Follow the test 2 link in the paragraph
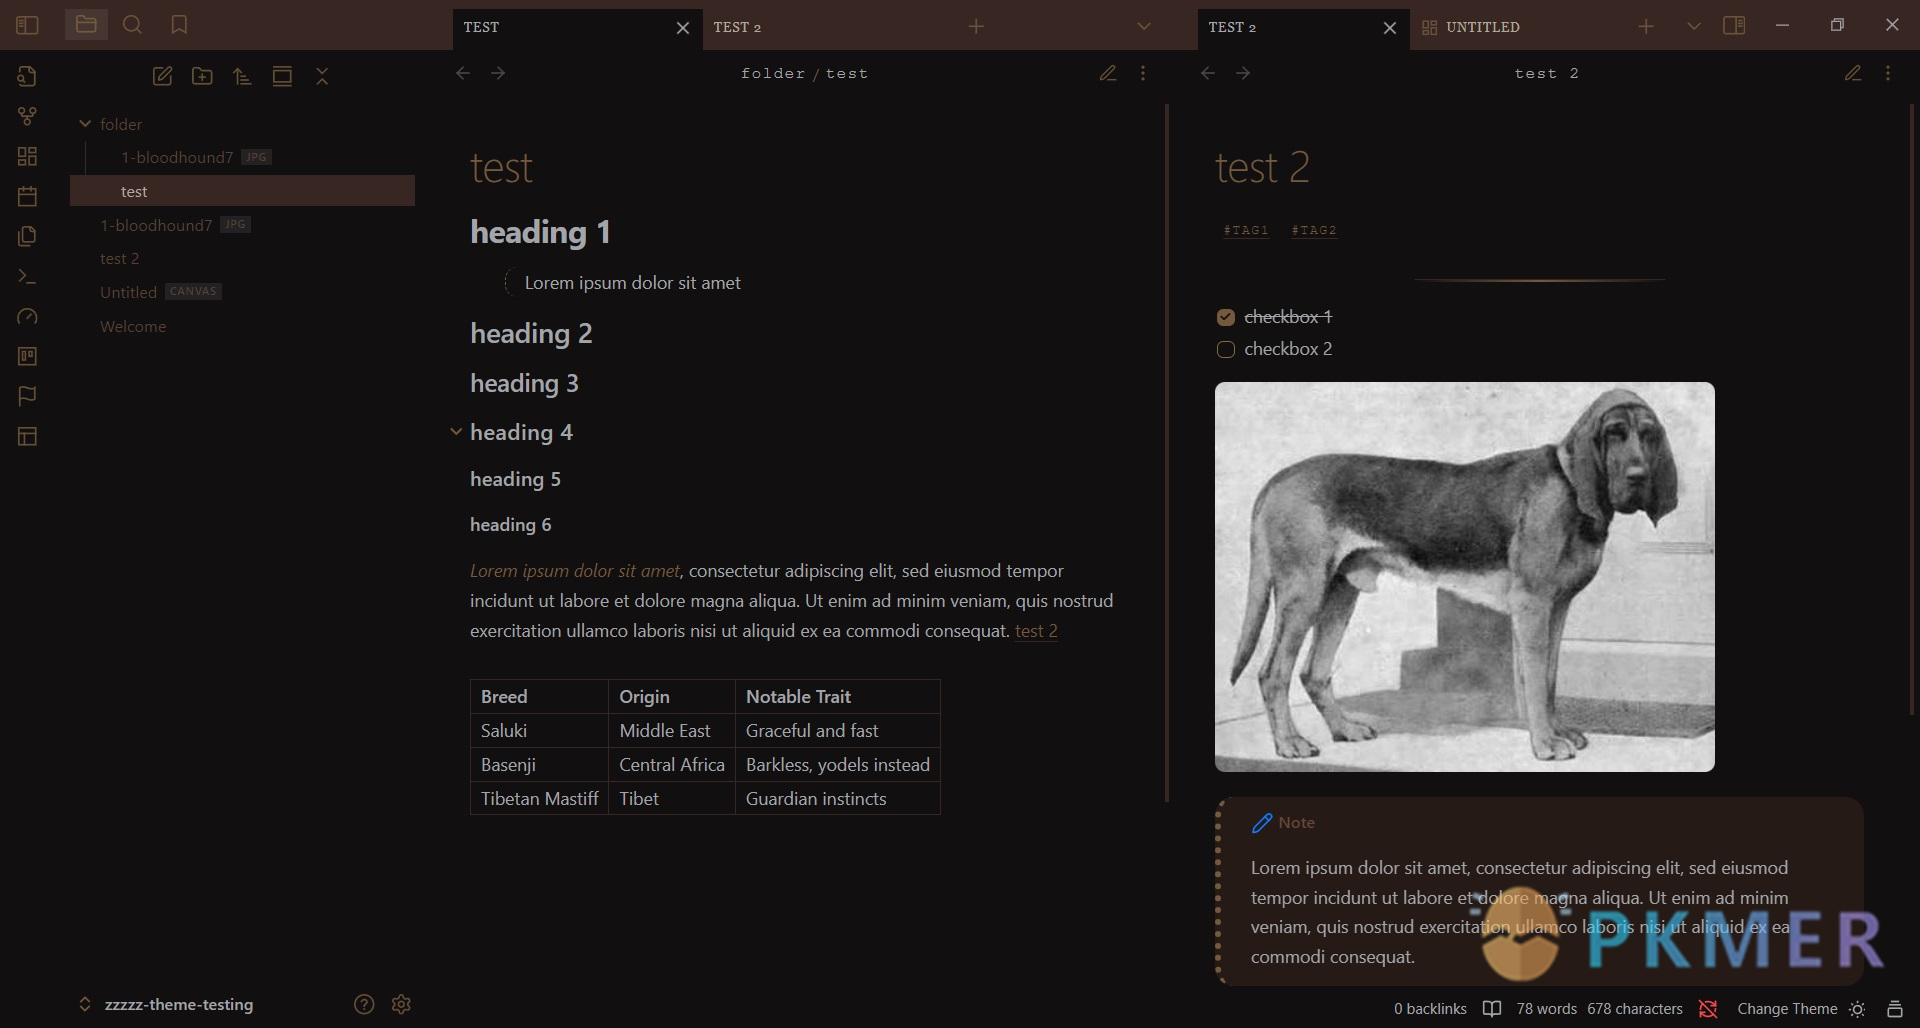 click(x=1036, y=631)
